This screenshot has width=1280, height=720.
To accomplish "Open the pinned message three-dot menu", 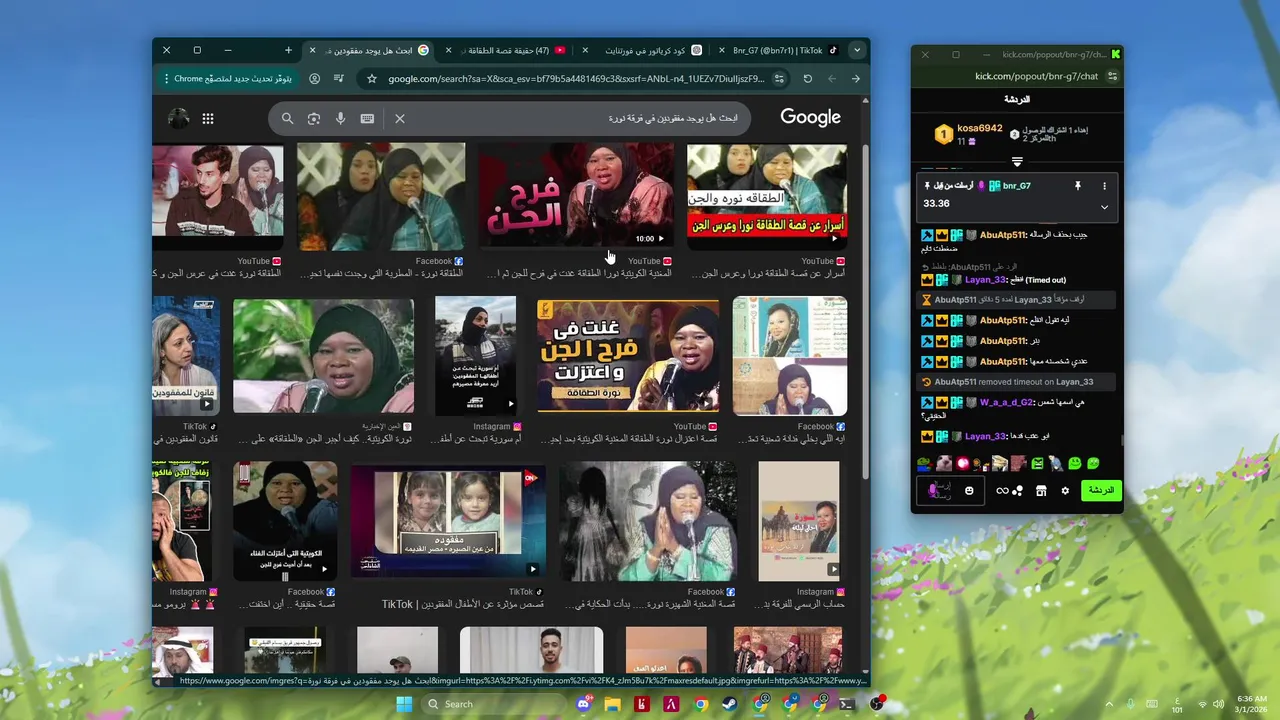I will pyautogui.click(x=1104, y=186).
